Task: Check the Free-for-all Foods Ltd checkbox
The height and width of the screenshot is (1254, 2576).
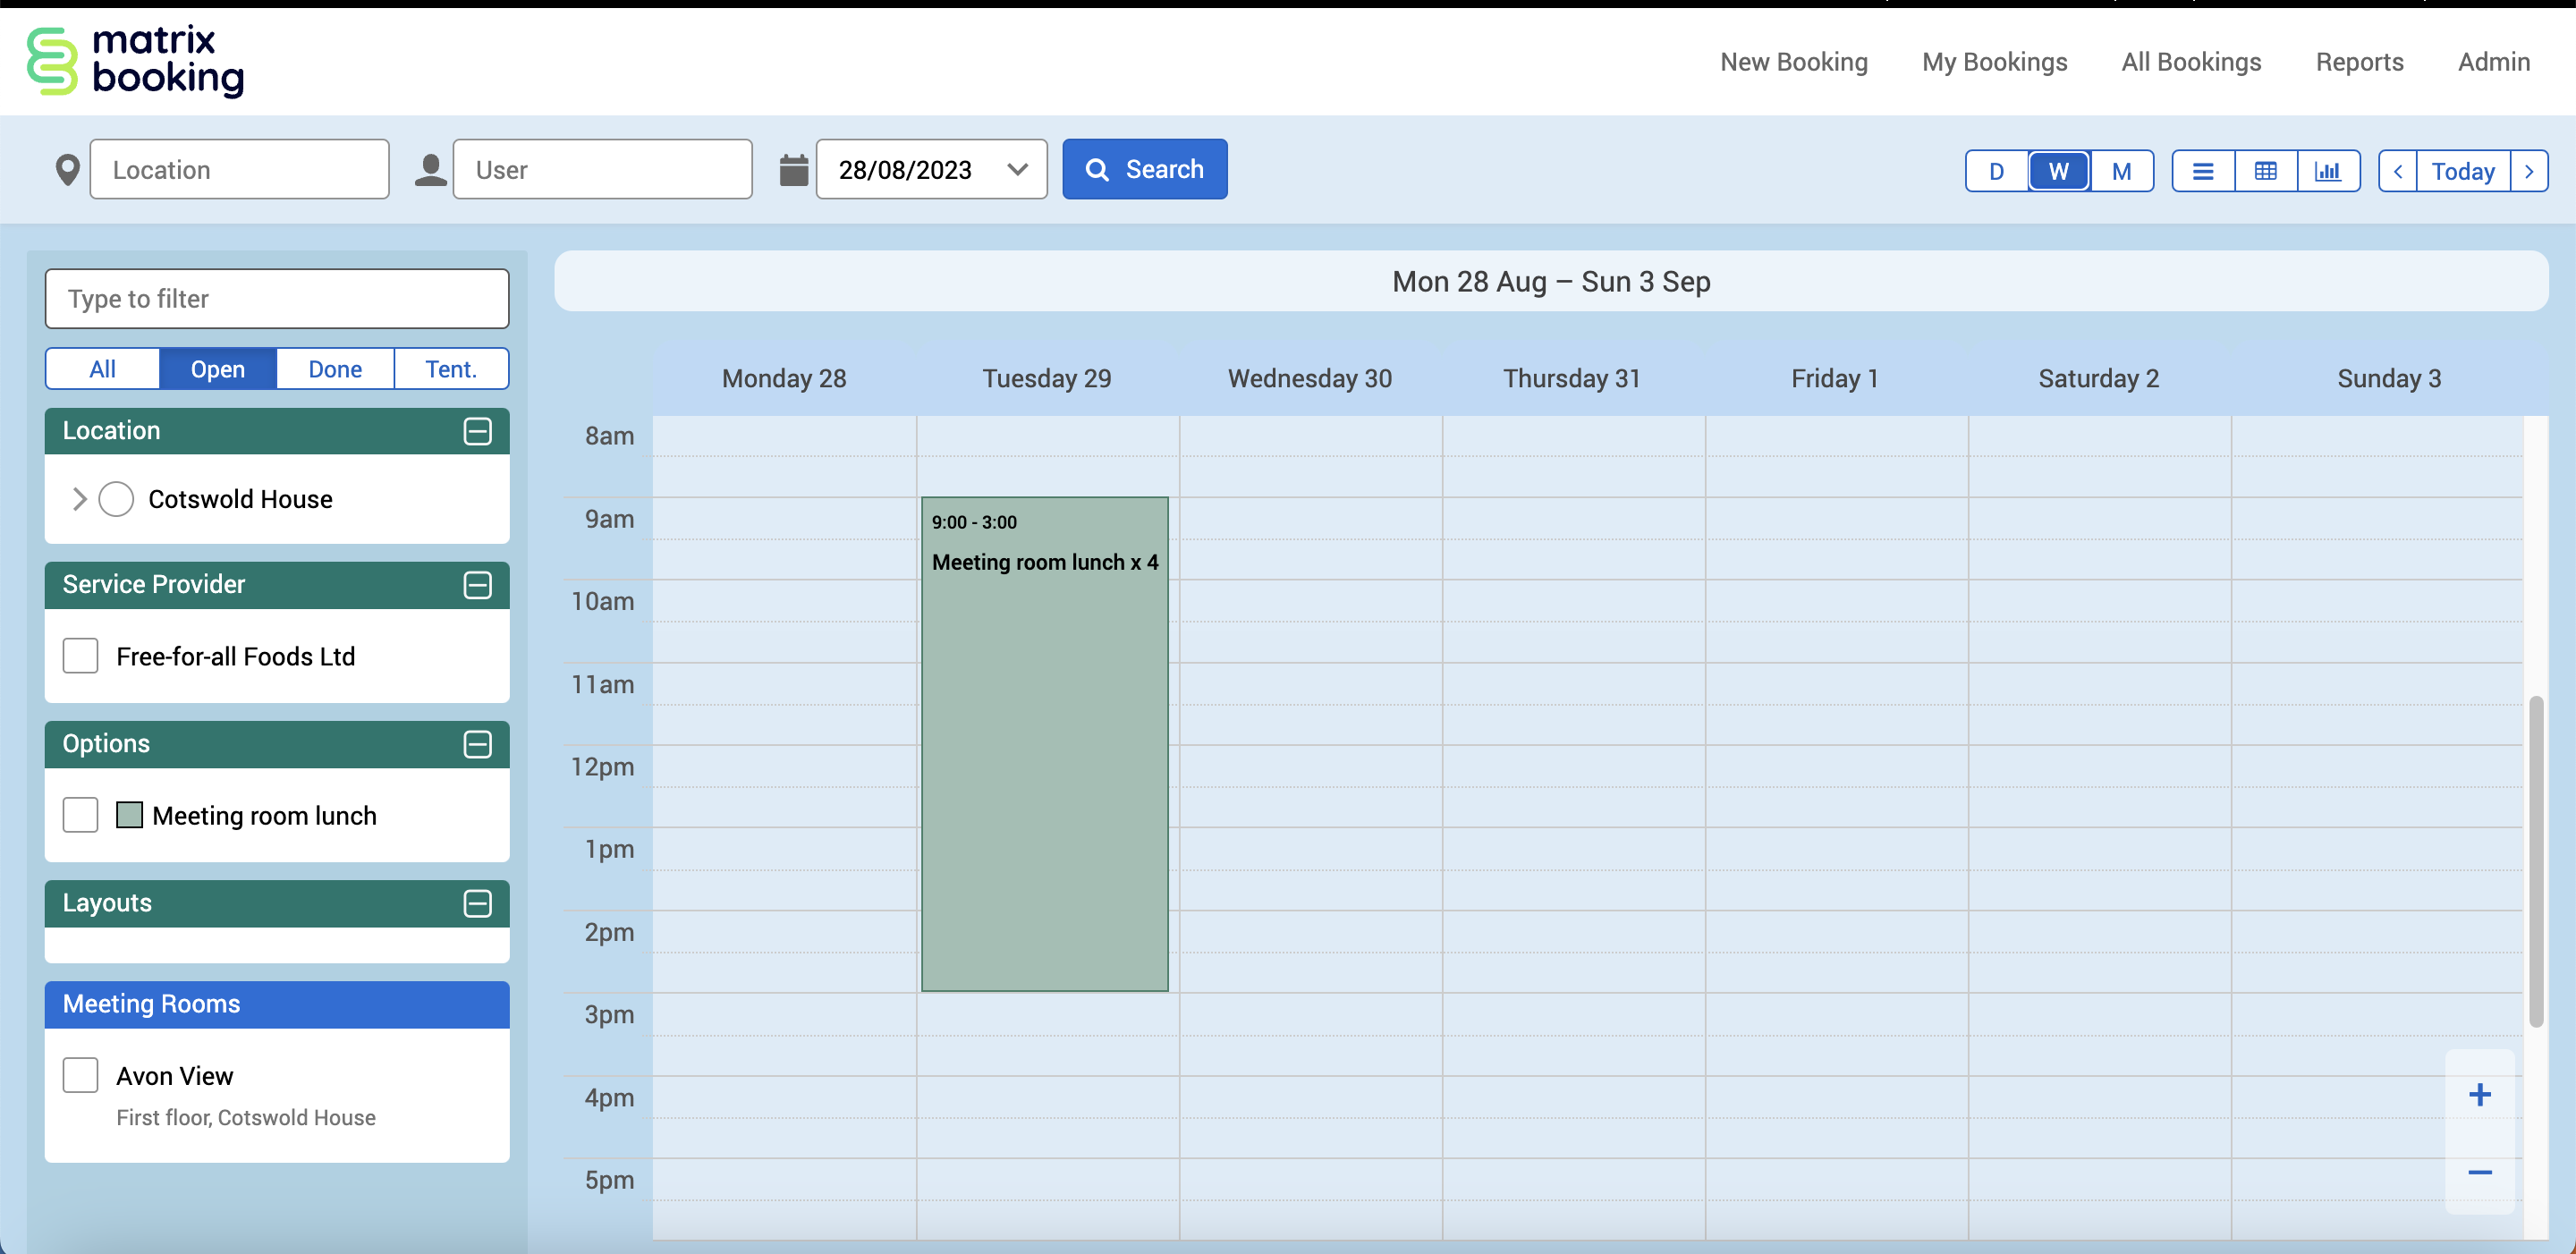Action: pyautogui.click(x=80, y=656)
